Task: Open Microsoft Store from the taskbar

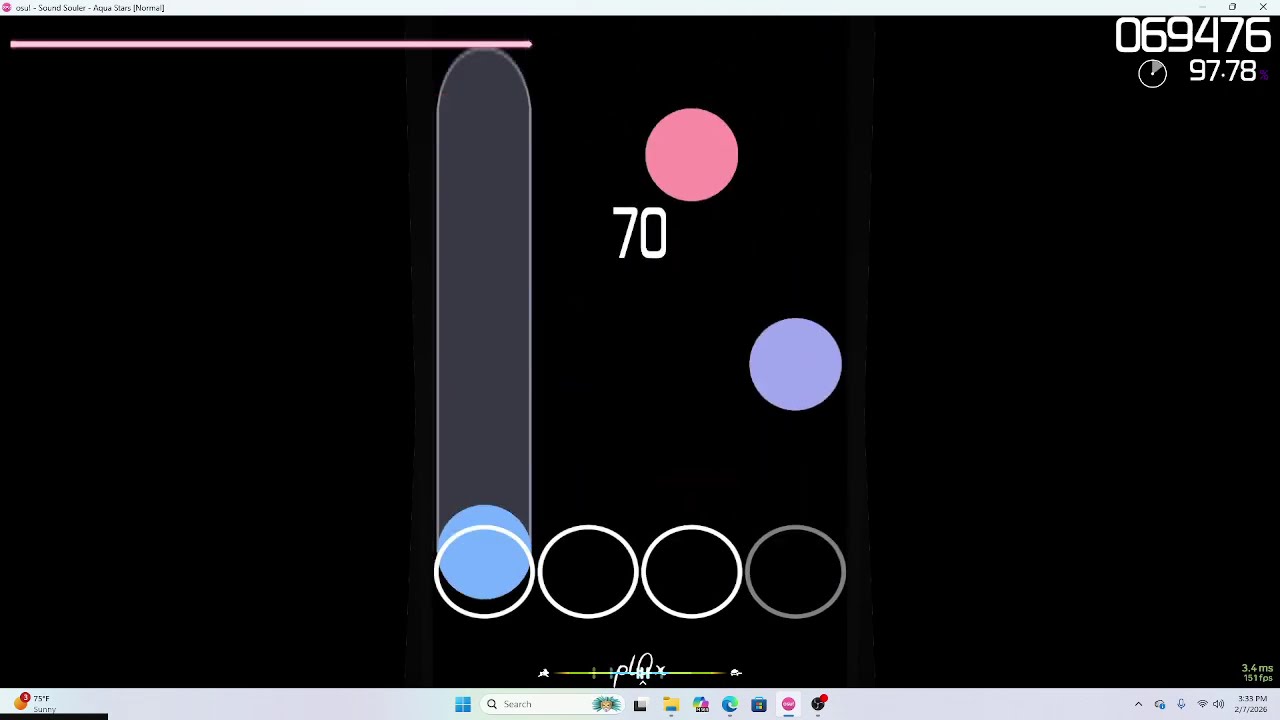Action: [759, 704]
